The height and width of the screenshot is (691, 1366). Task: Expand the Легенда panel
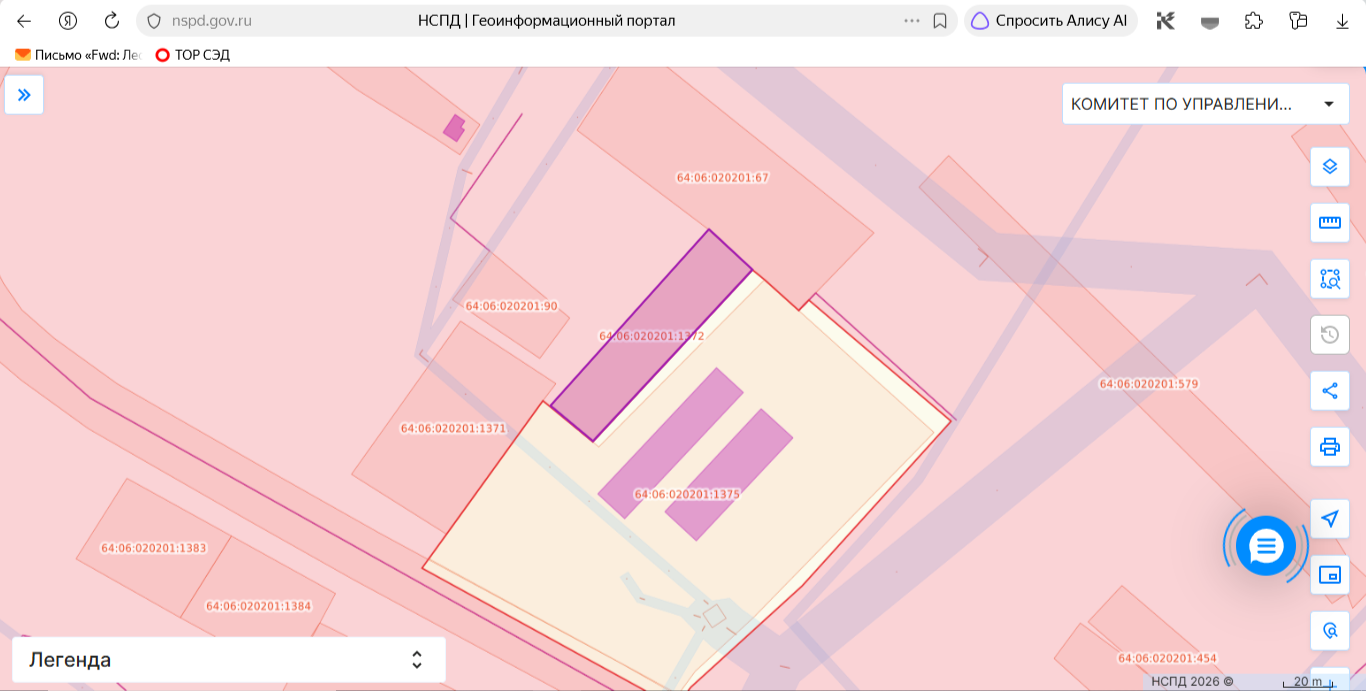229,660
